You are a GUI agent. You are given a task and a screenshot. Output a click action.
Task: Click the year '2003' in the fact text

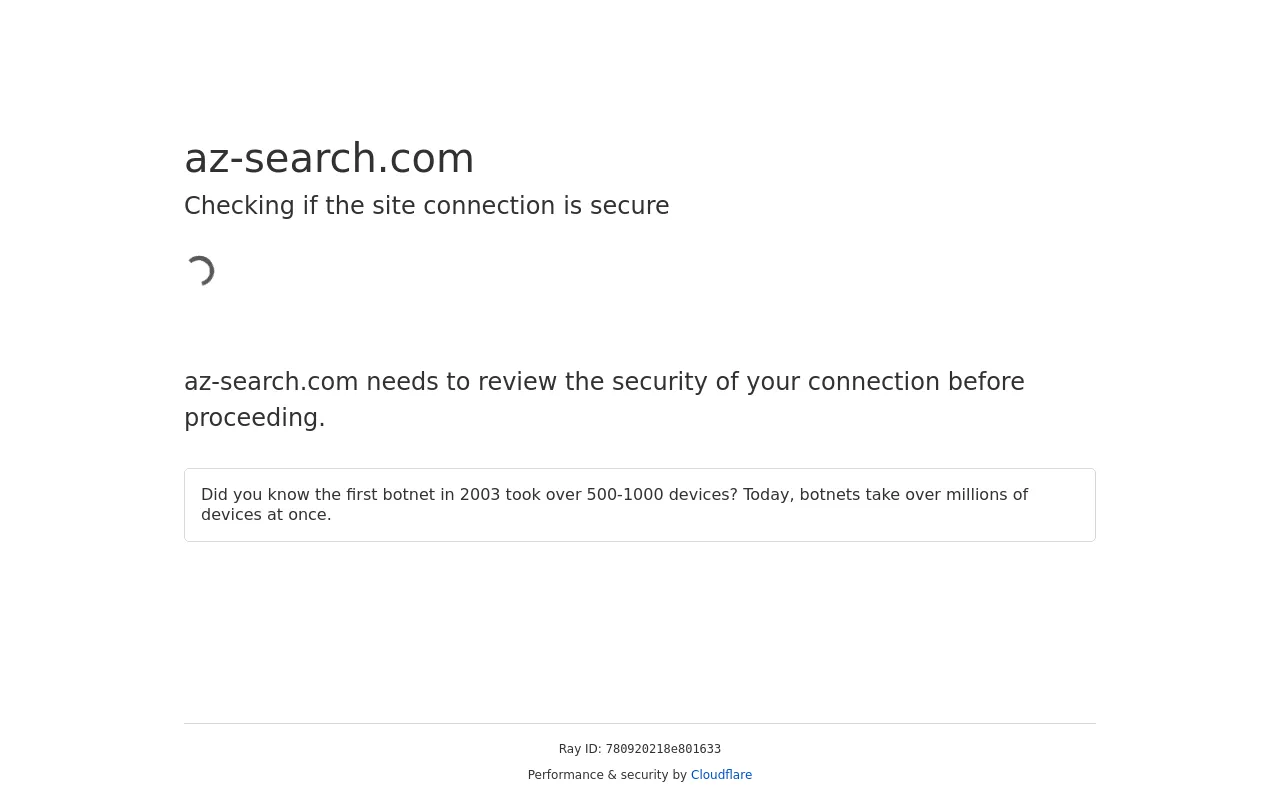[x=480, y=495]
